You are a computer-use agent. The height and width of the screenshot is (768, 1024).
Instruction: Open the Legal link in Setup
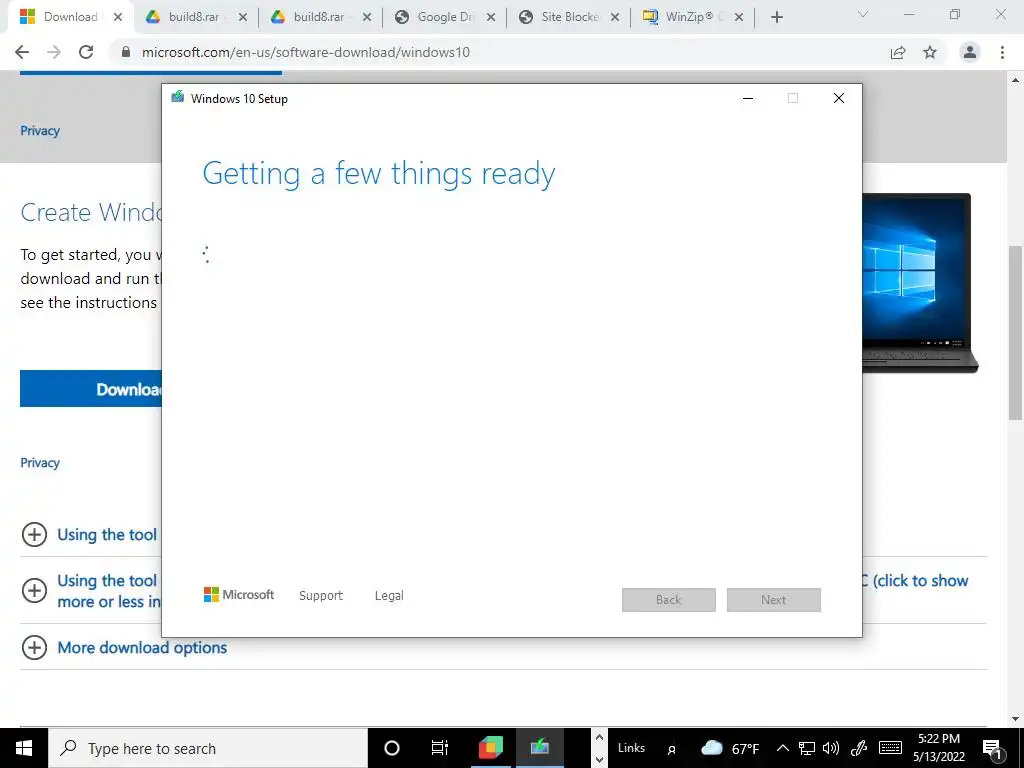(x=389, y=596)
